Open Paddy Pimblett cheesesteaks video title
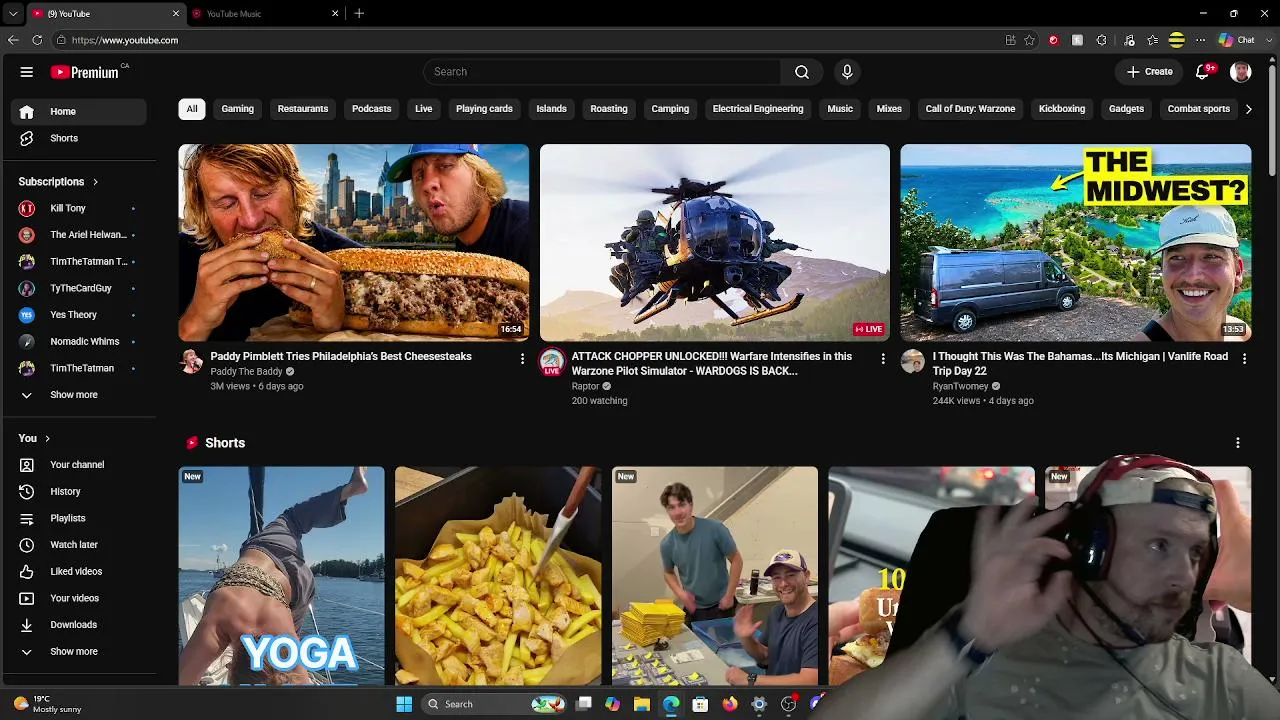Image resolution: width=1280 pixels, height=720 pixels. click(341, 357)
